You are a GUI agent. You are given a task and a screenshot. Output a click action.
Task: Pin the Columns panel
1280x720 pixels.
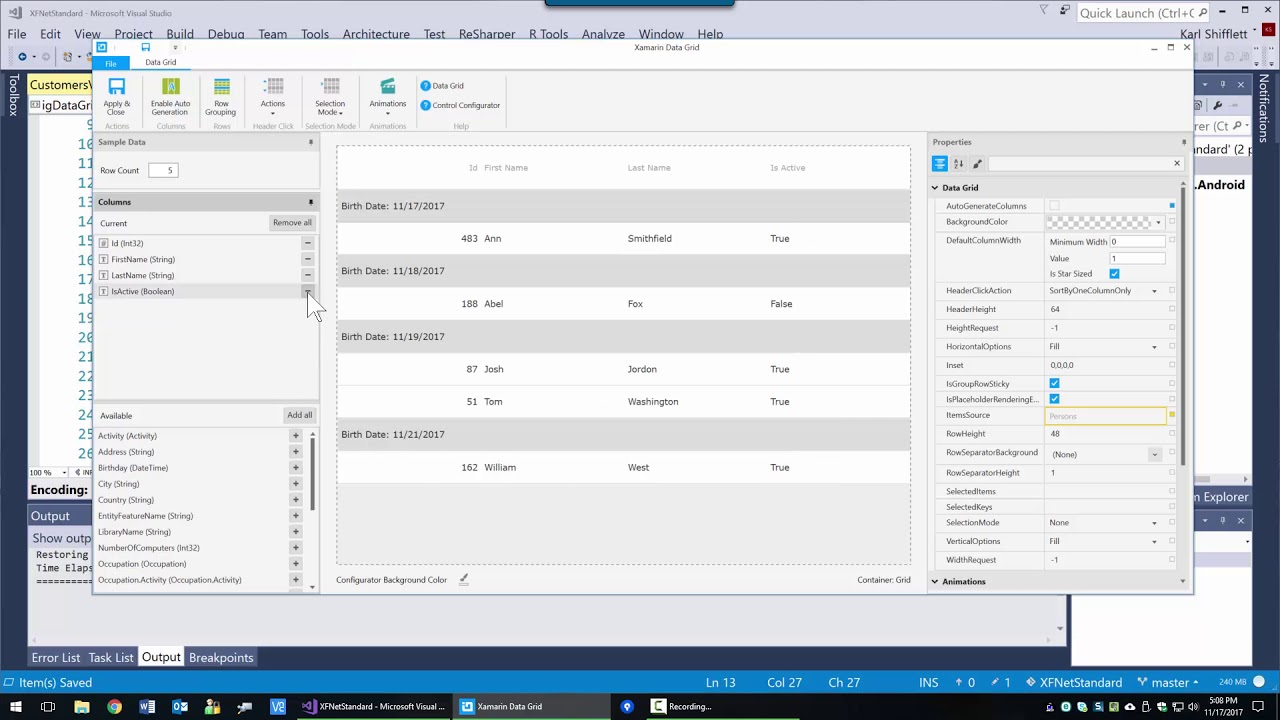coord(310,202)
